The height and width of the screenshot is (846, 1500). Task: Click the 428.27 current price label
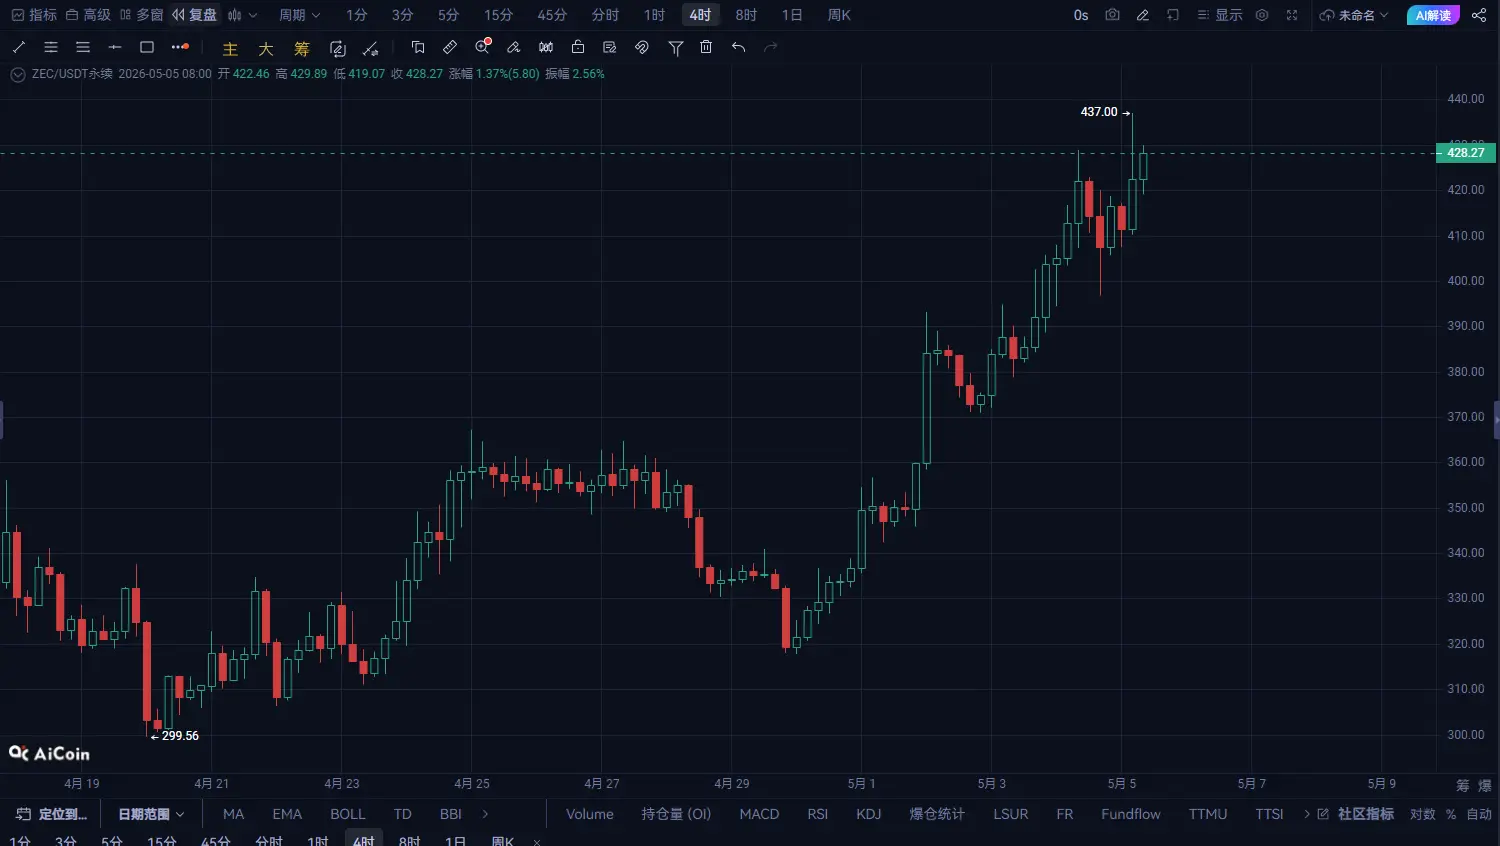tap(1466, 152)
